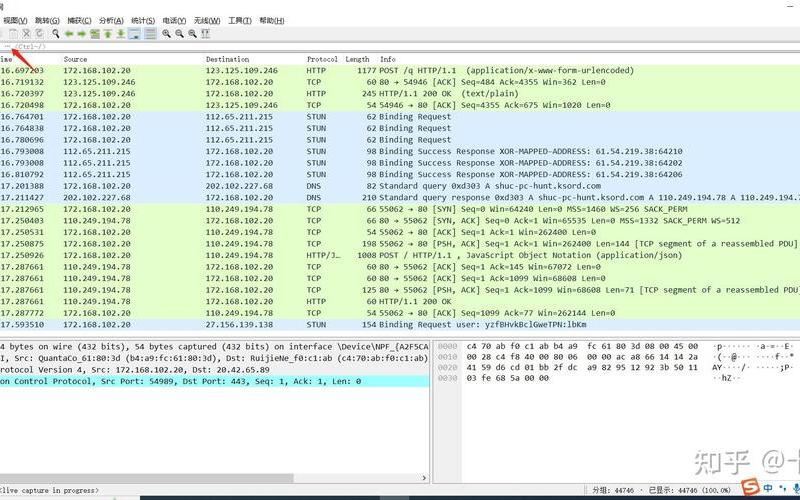Select Binding Success Response ending 61.54.219.38:64210

400,151
